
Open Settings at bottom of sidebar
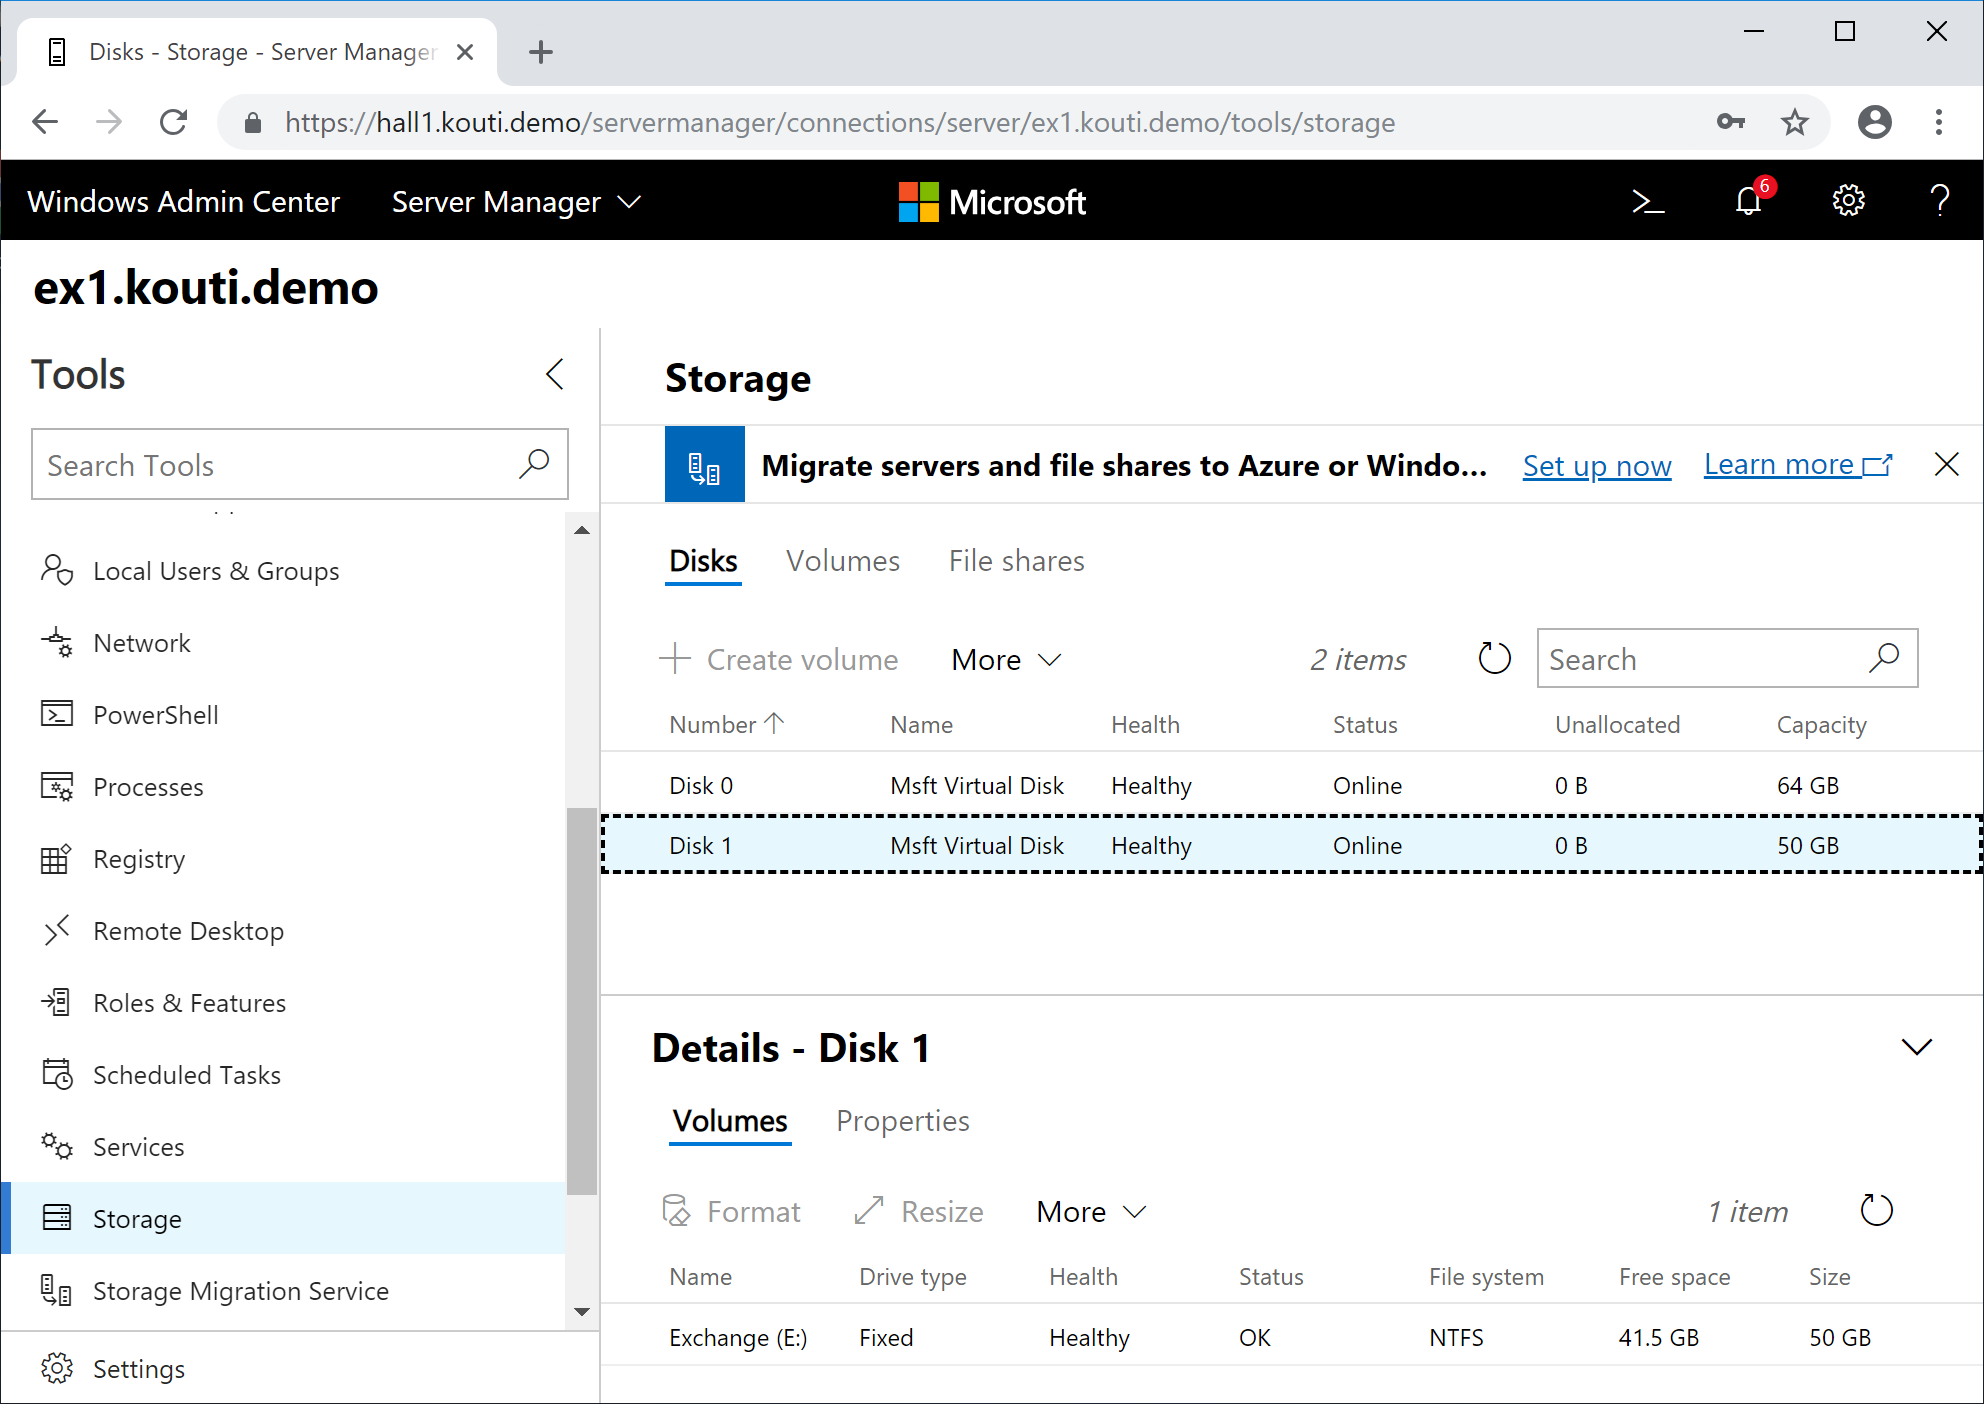[x=138, y=1368]
